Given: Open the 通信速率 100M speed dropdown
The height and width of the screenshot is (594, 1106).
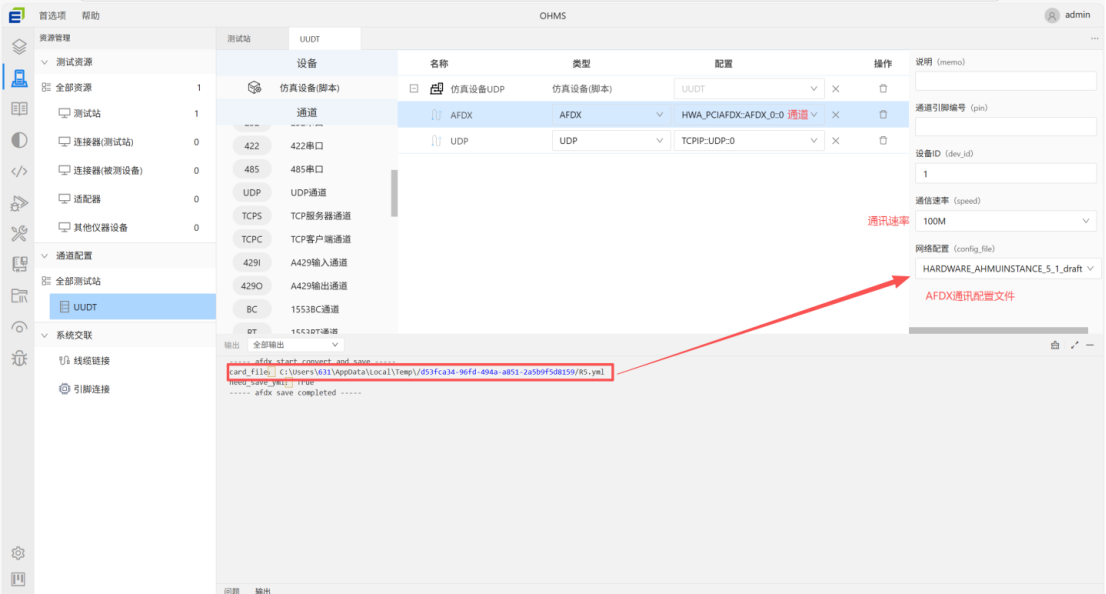Looking at the screenshot, I should 1005,220.
